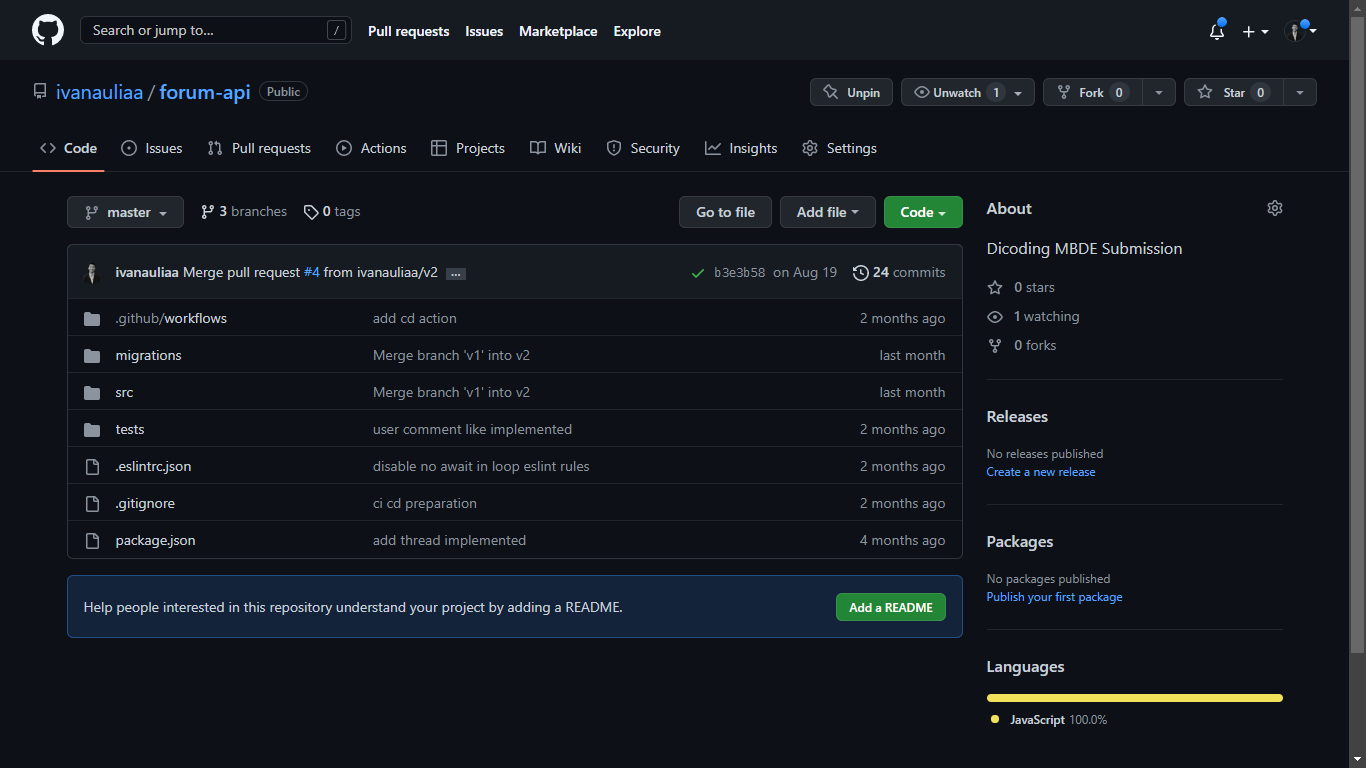
Task: Click the branch icon next to 3 branches
Action: [x=208, y=212]
